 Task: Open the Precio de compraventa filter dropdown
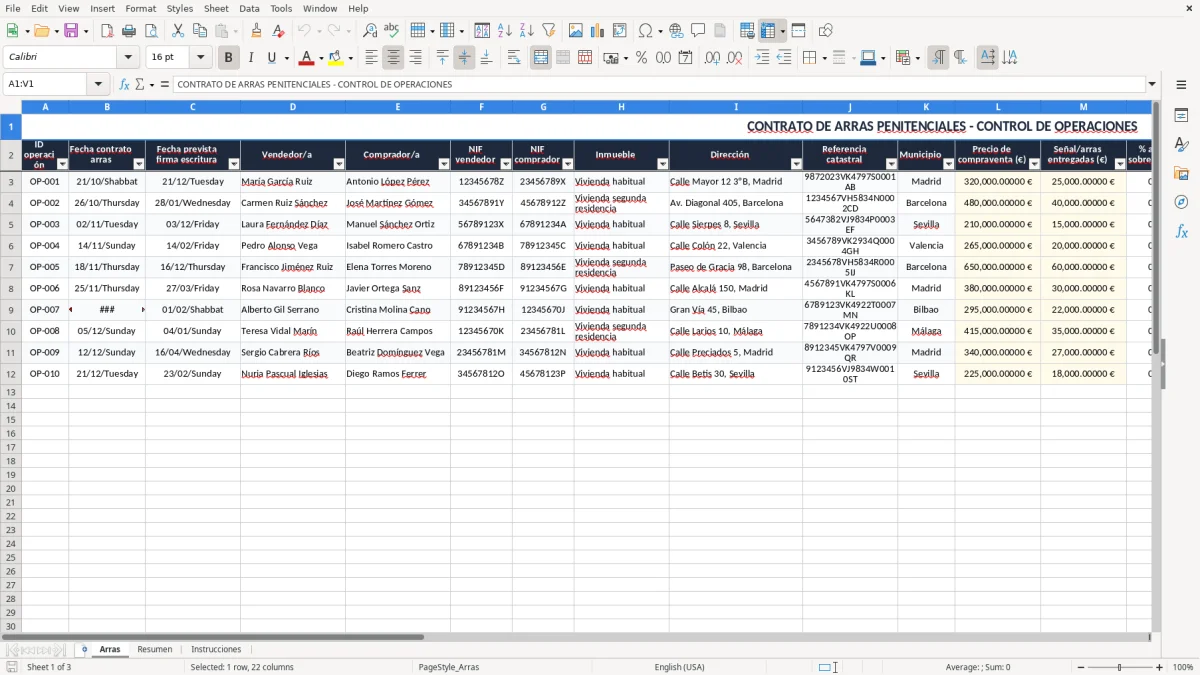1034,164
